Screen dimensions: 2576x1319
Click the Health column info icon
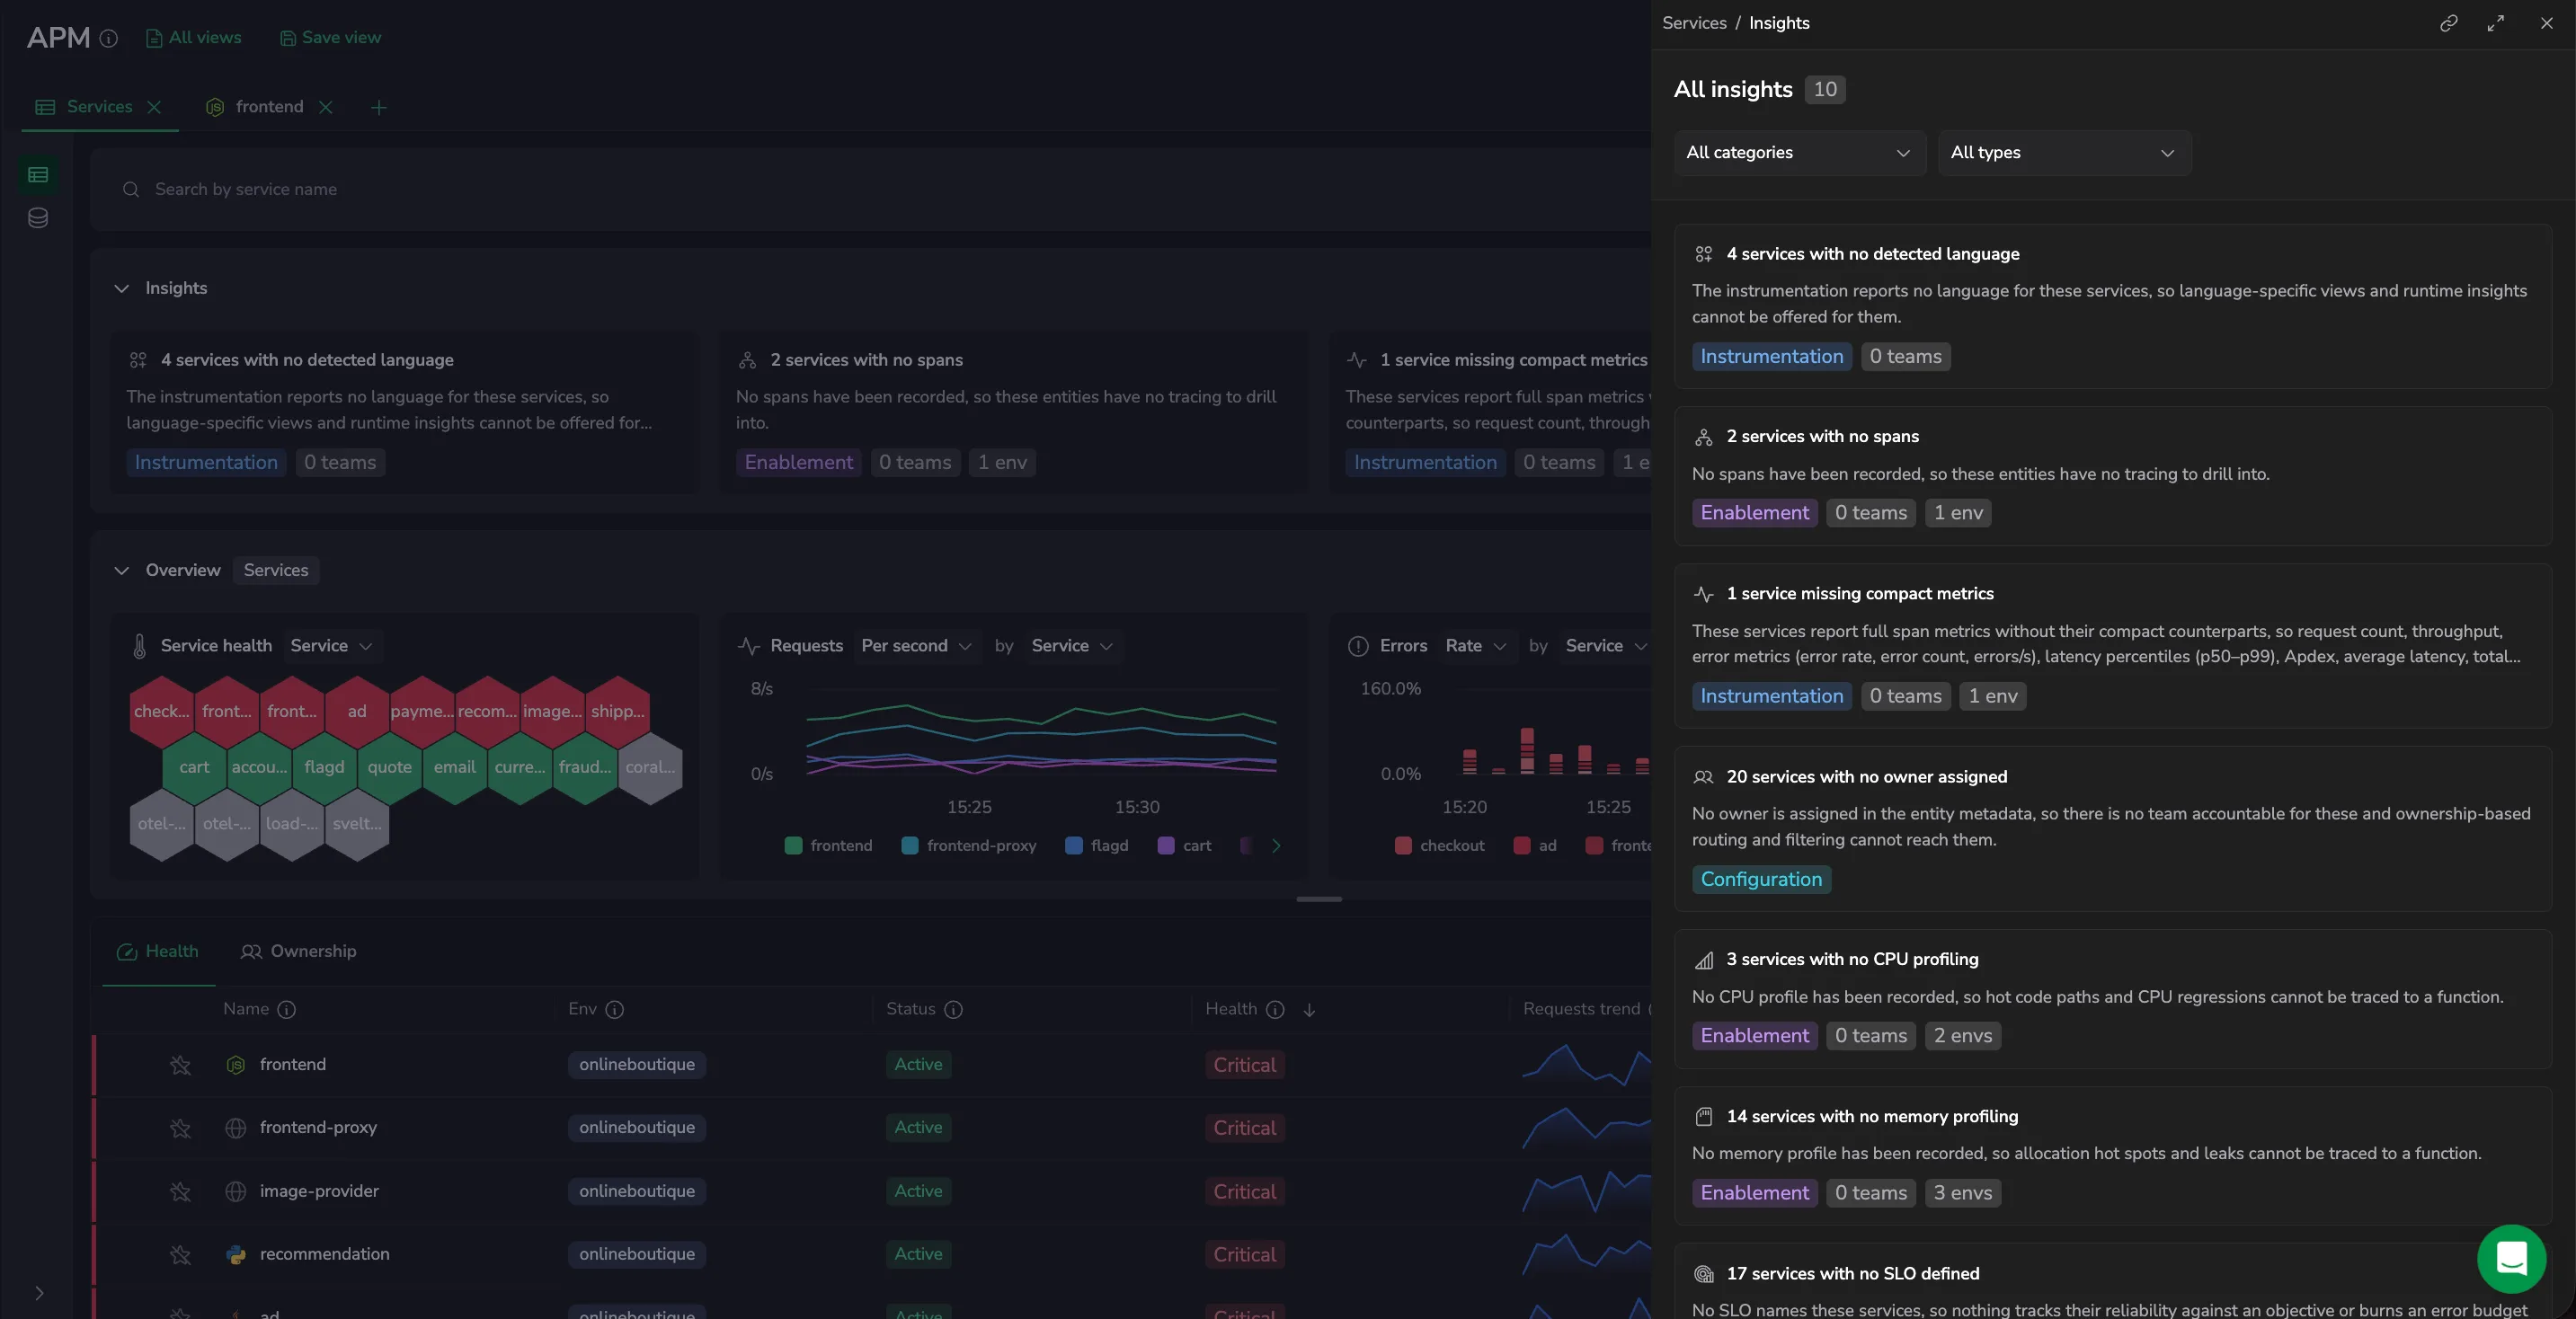click(x=1274, y=1009)
